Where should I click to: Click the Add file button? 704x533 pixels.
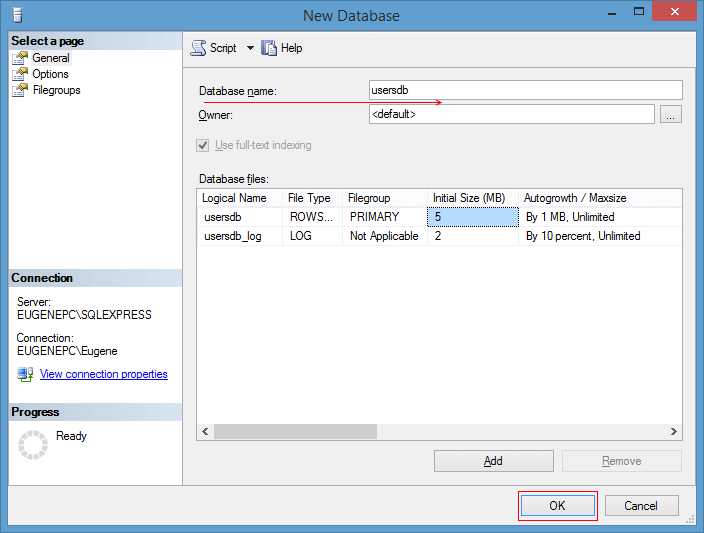[x=493, y=461]
